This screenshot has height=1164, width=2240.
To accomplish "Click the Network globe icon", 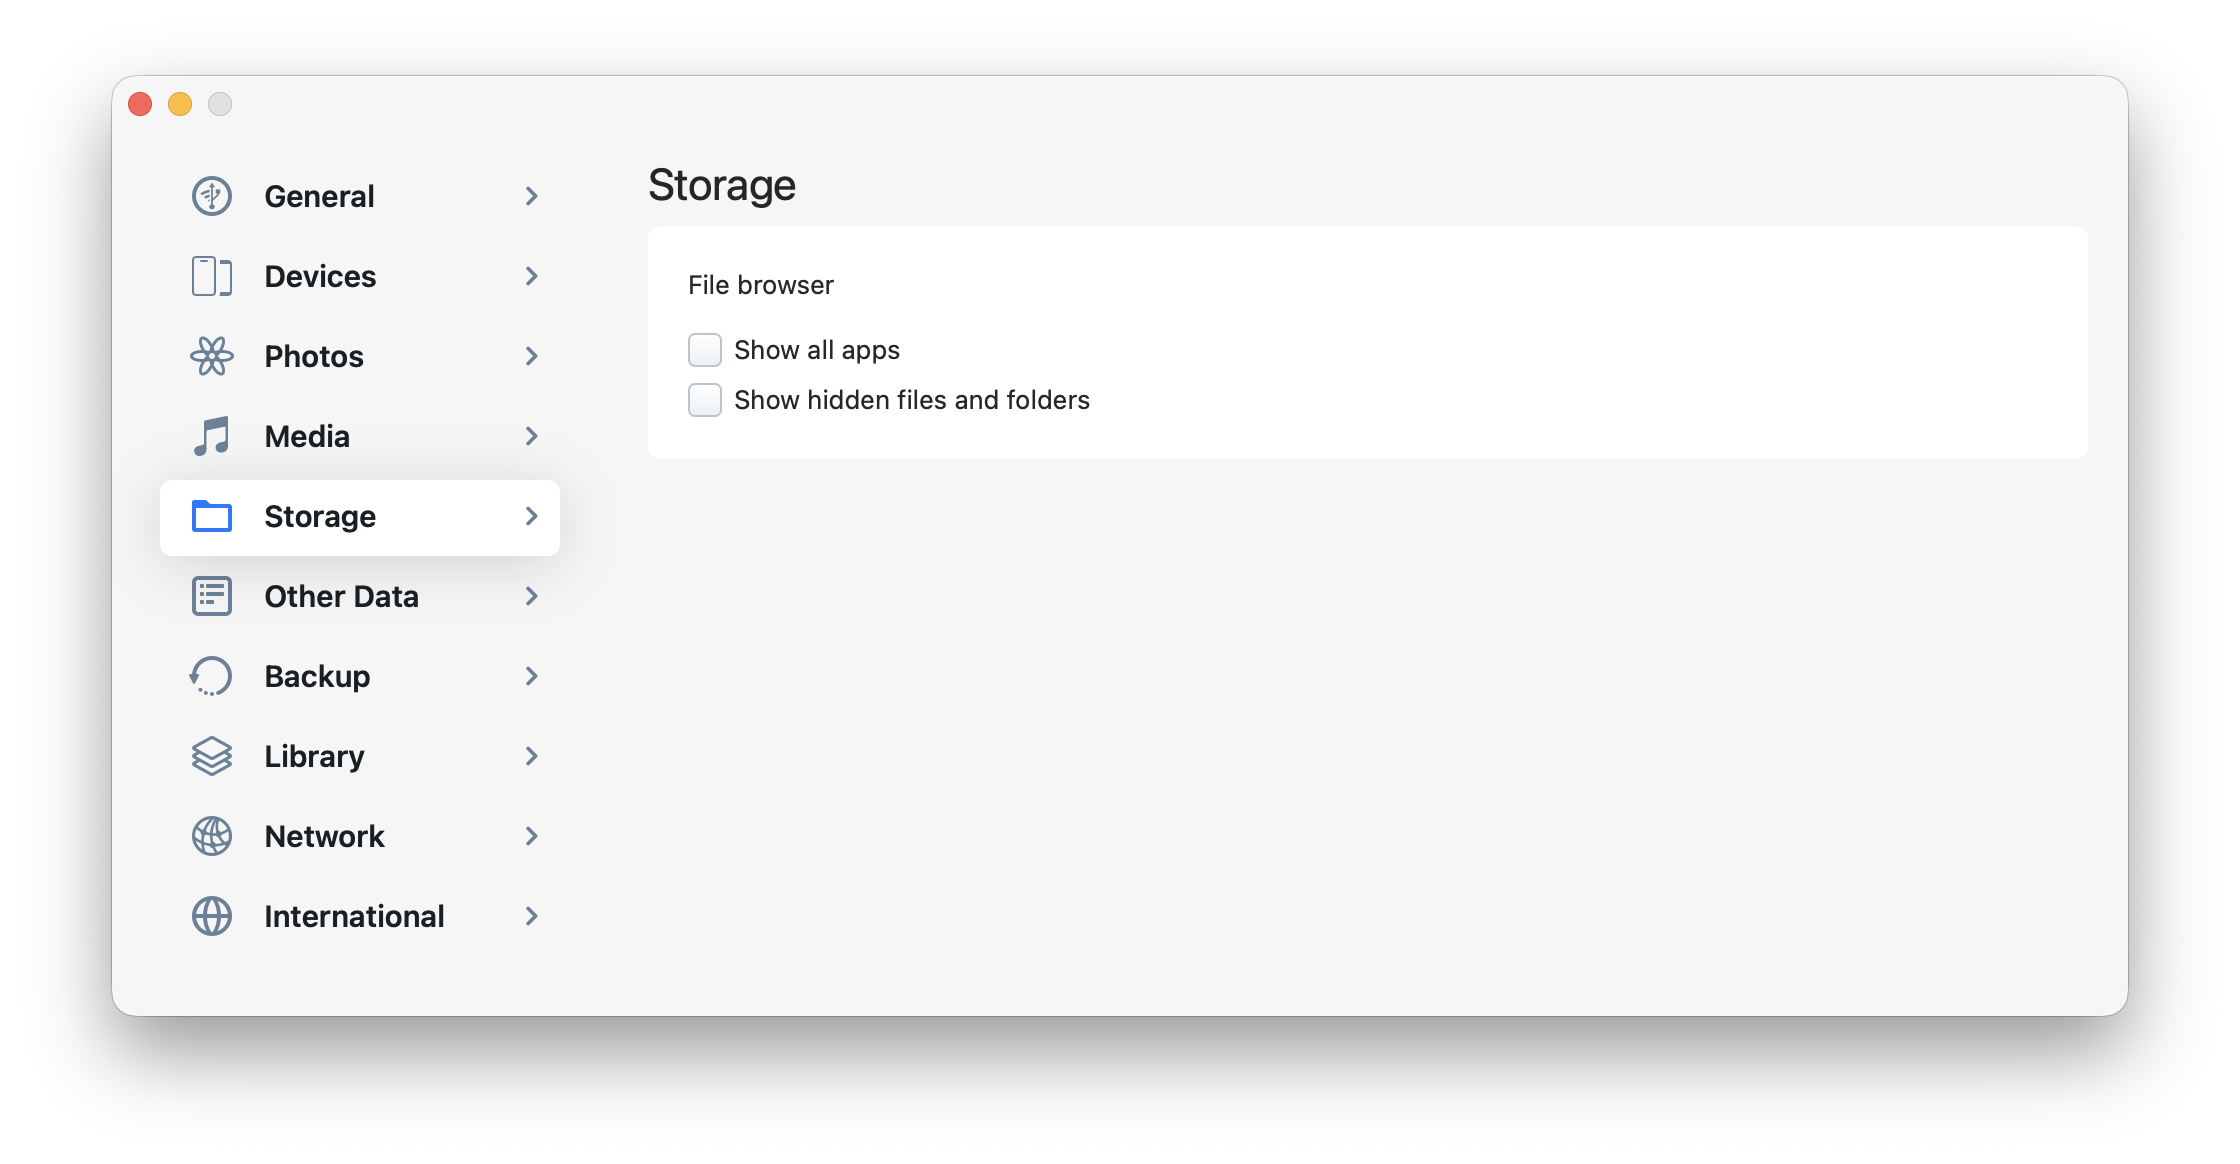I will (x=212, y=836).
